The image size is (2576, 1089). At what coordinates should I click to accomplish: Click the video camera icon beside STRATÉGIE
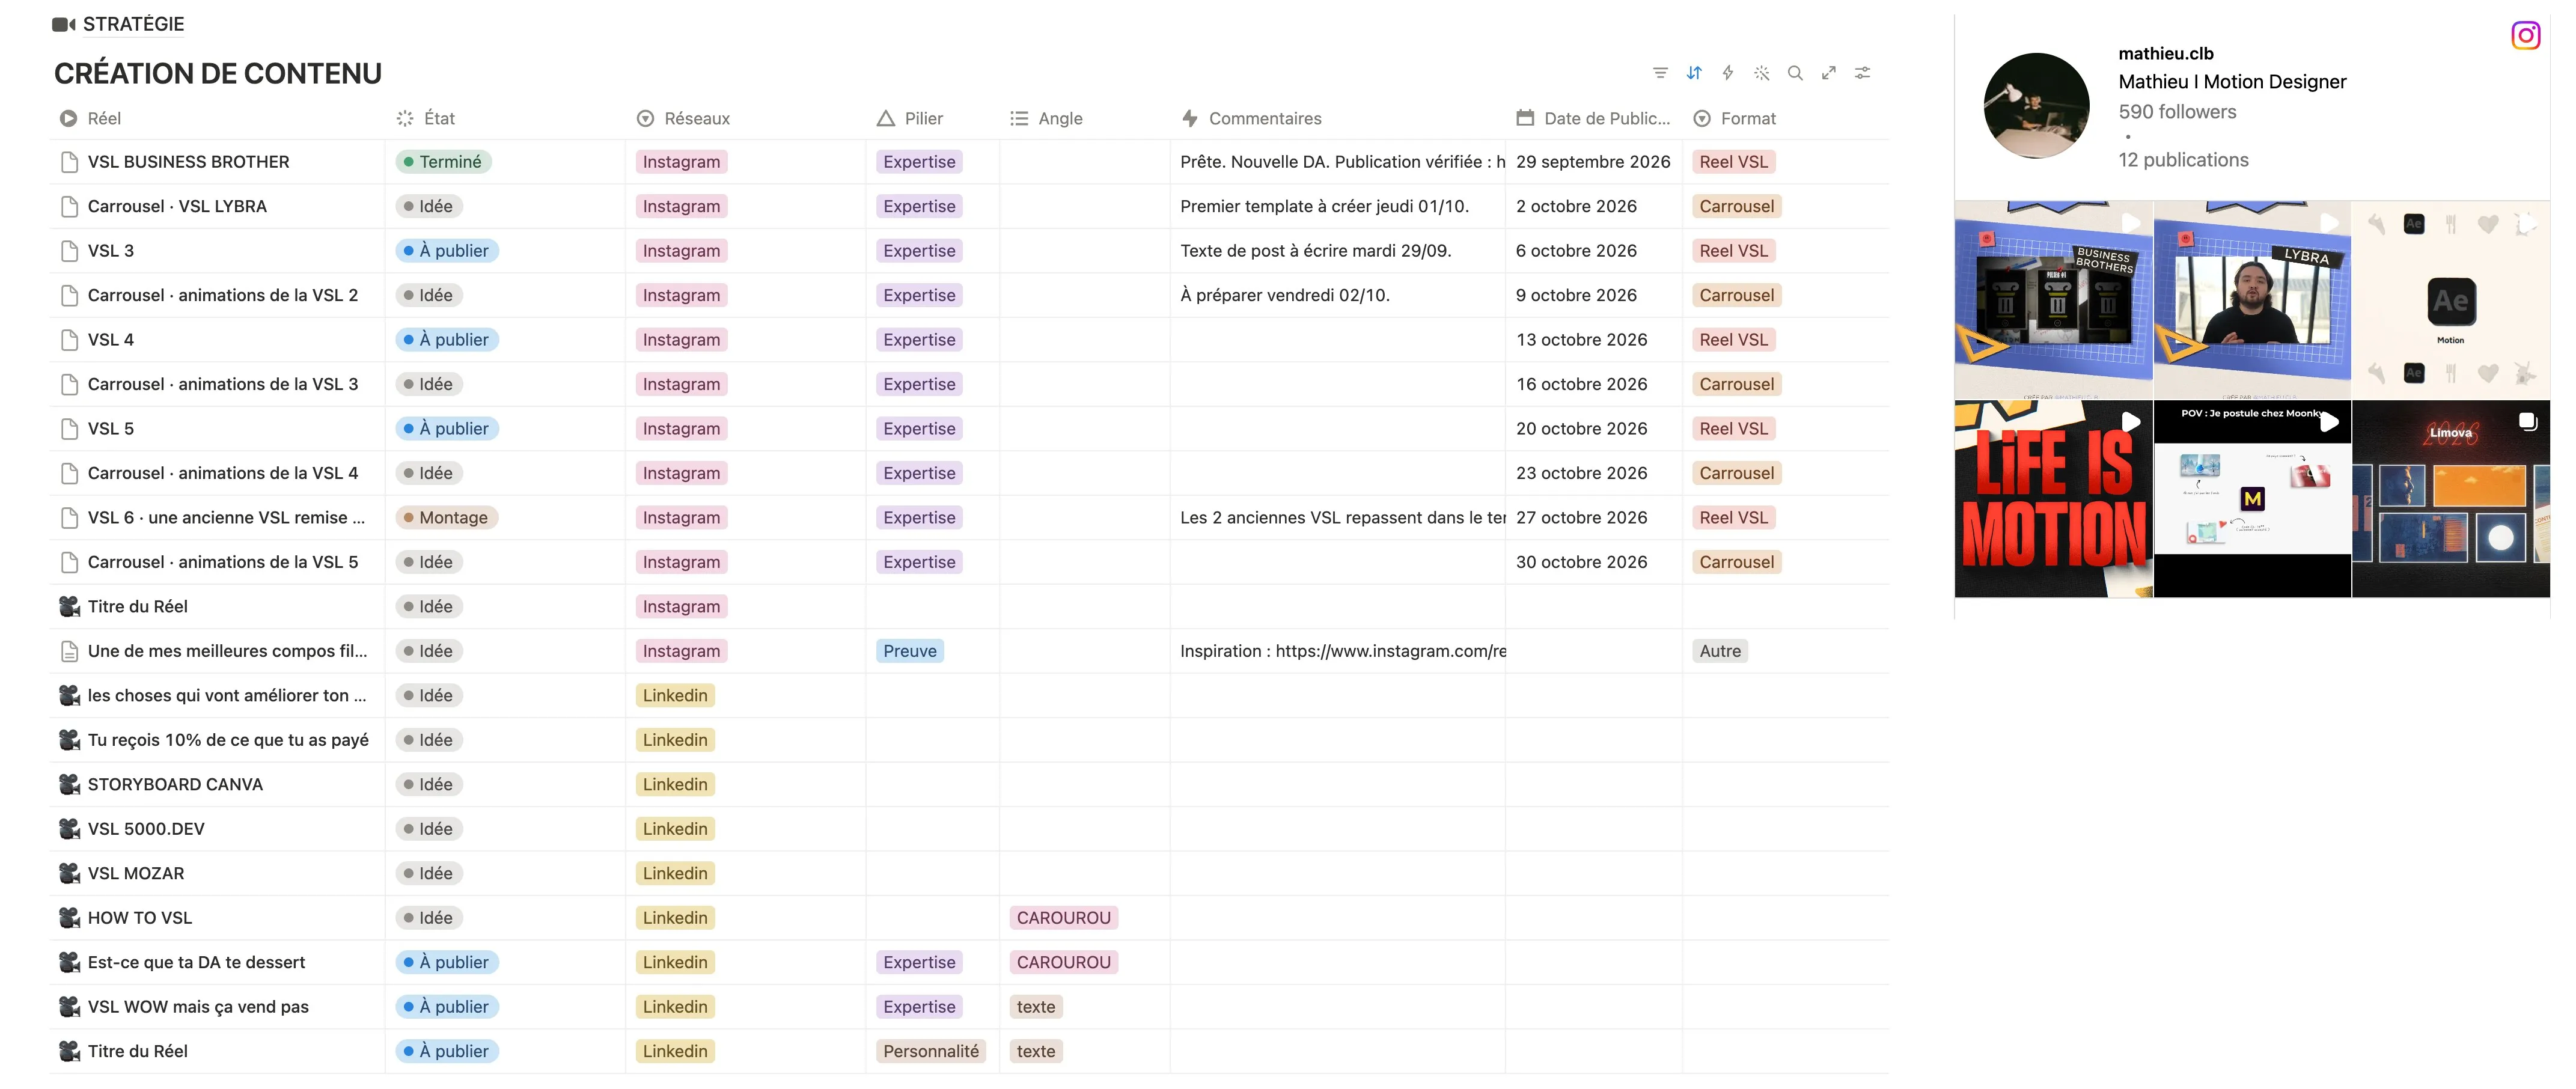tap(64, 24)
